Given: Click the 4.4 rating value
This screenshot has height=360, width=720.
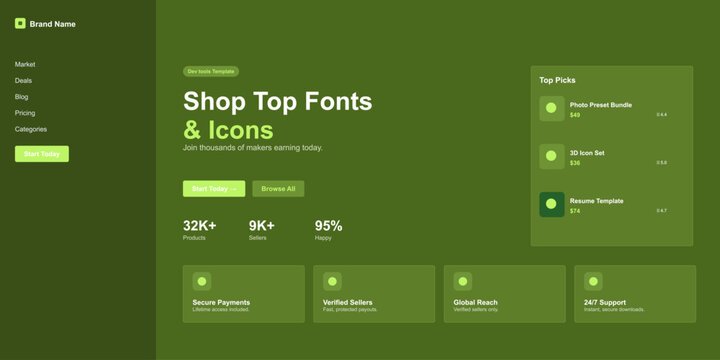Looking at the screenshot, I should click(662, 114).
